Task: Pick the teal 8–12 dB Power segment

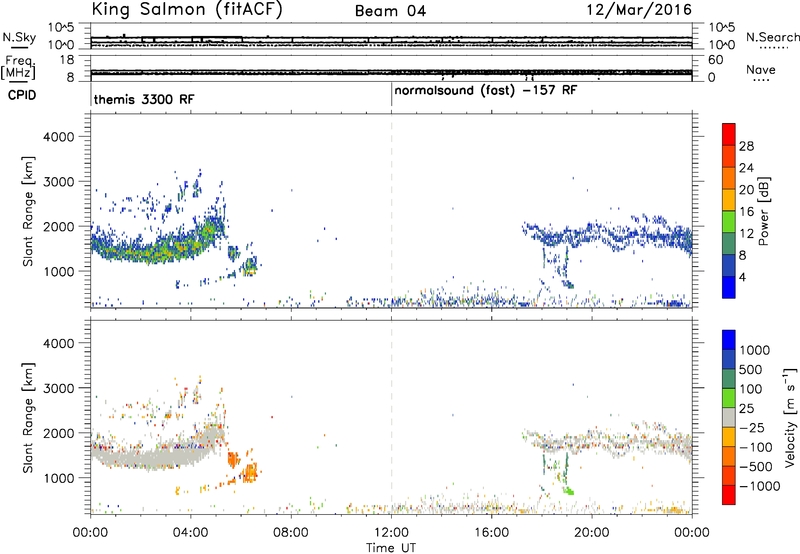Action: (x=729, y=244)
